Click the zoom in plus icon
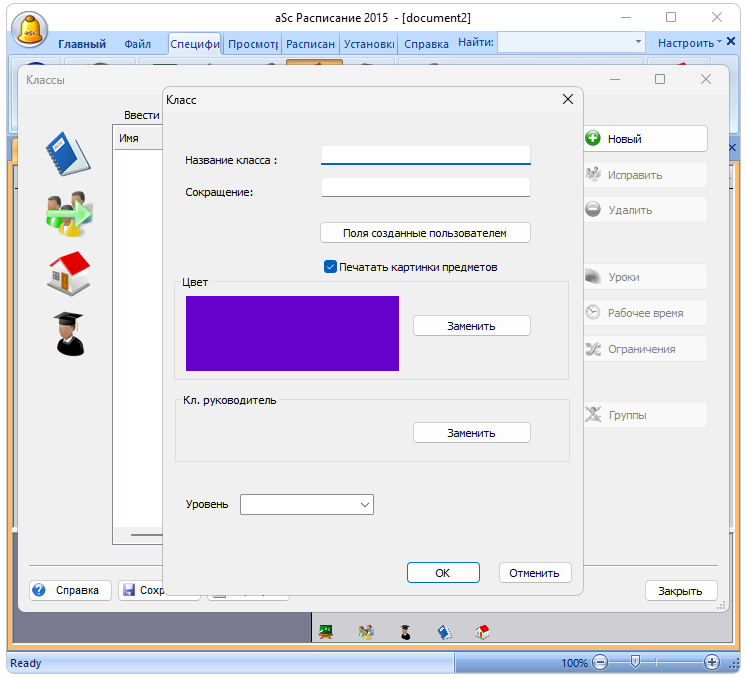 coord(712,662)
